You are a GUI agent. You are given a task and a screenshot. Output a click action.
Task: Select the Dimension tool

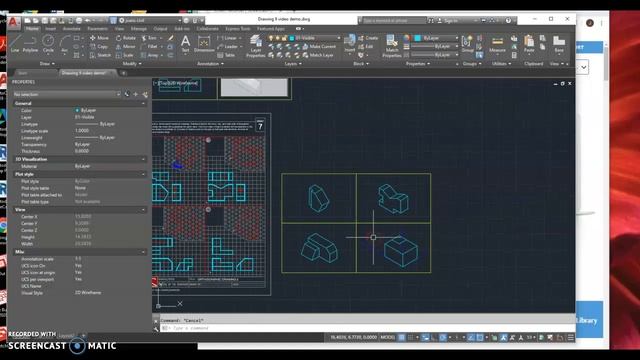[204, 44]
